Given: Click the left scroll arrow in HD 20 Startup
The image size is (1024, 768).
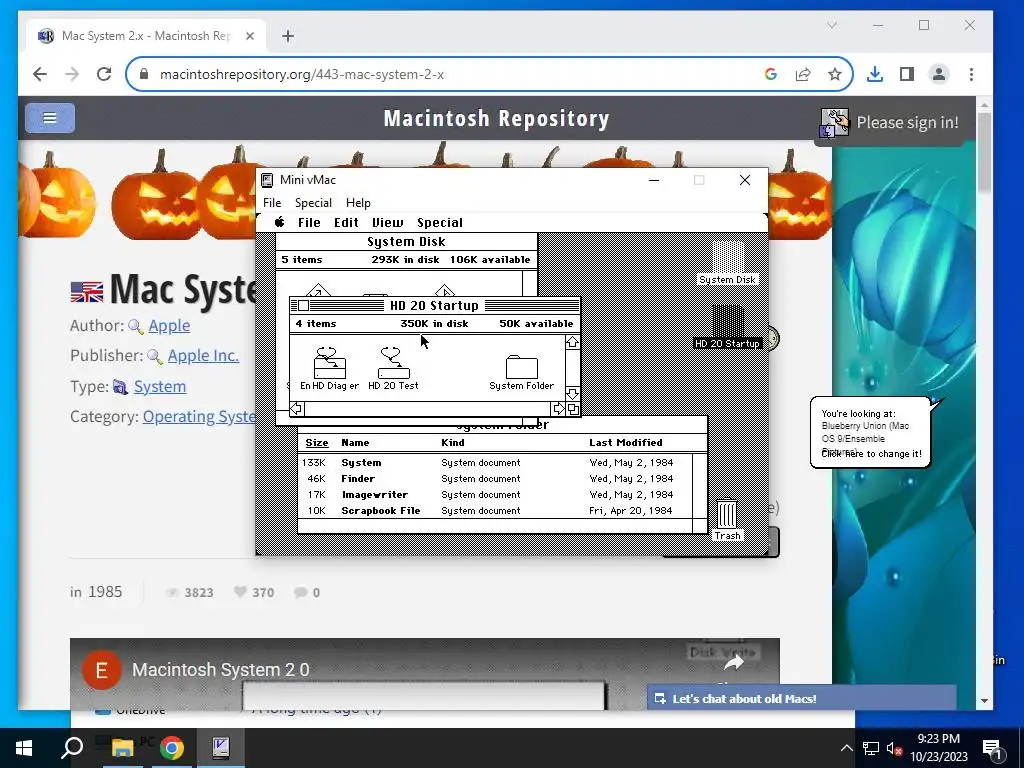Looking at the screenshot, I should coord(296,409).
